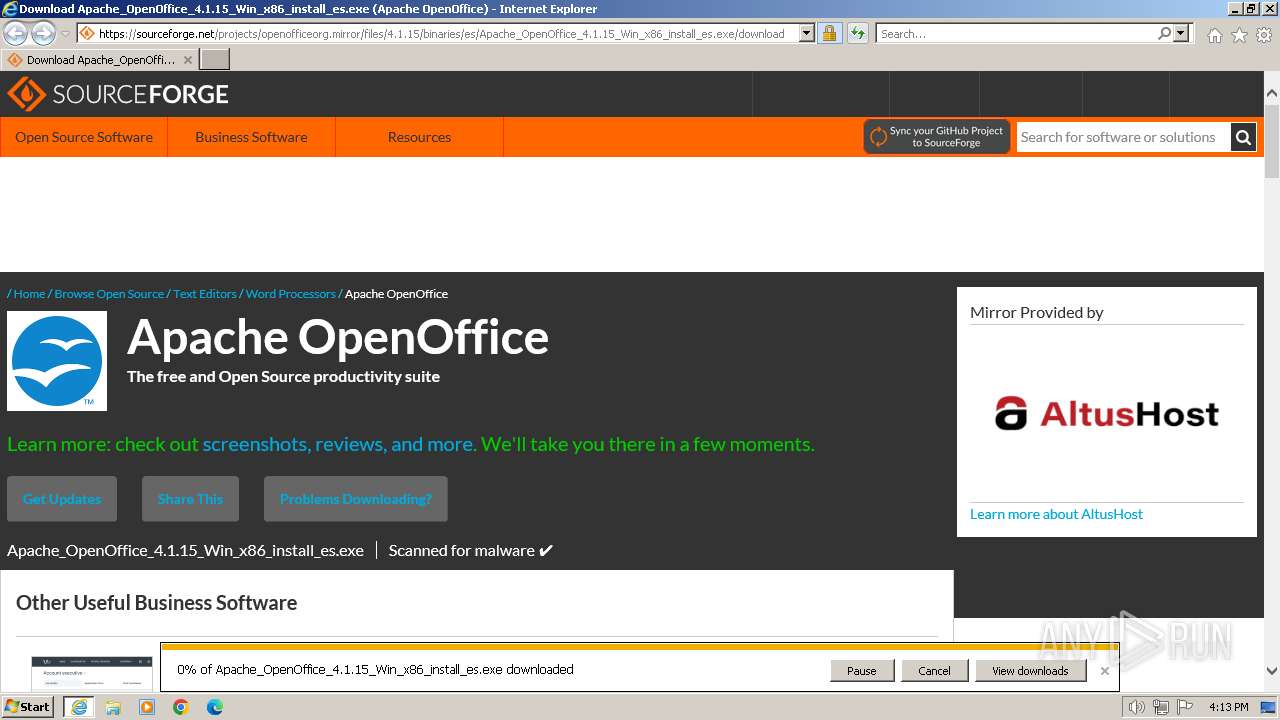Click the search for software field

point(1124,137)
